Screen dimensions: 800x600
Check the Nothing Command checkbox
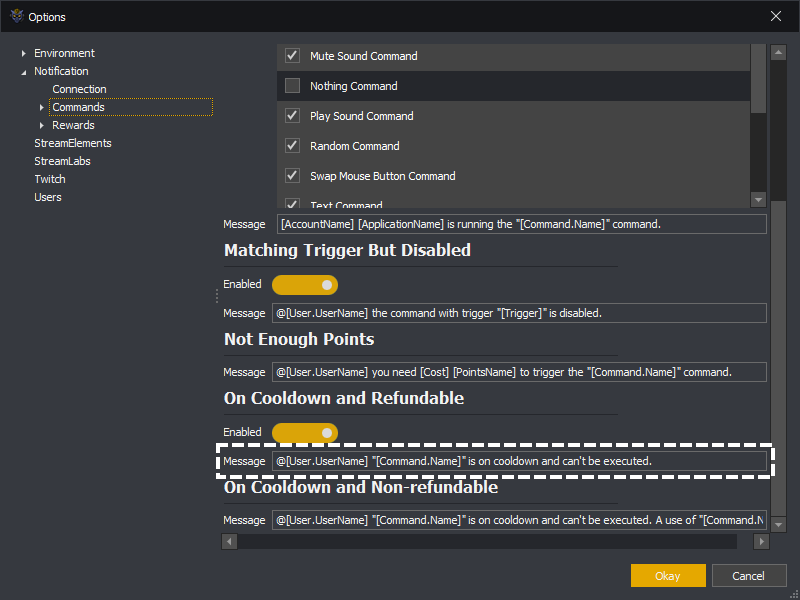pyautogui.click(x=292, y=85)
